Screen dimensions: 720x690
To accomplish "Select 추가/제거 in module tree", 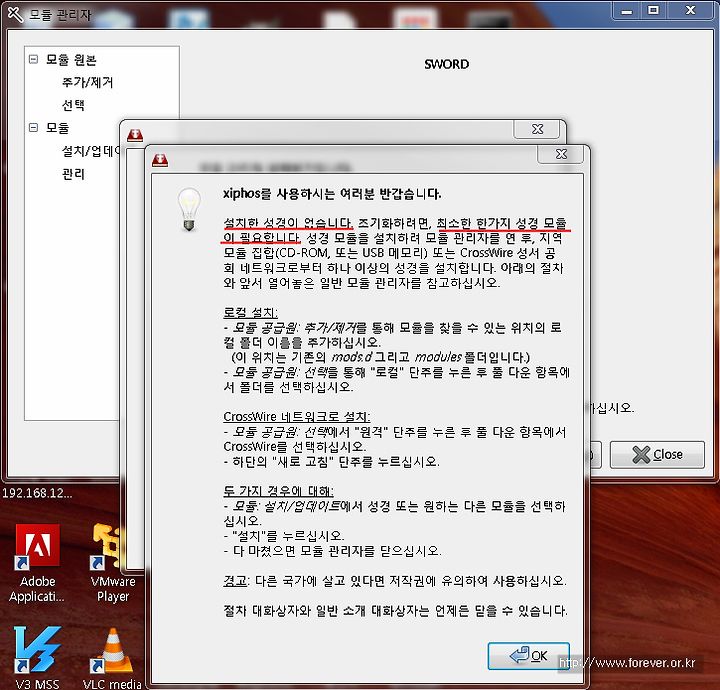I will pos(87,82).
